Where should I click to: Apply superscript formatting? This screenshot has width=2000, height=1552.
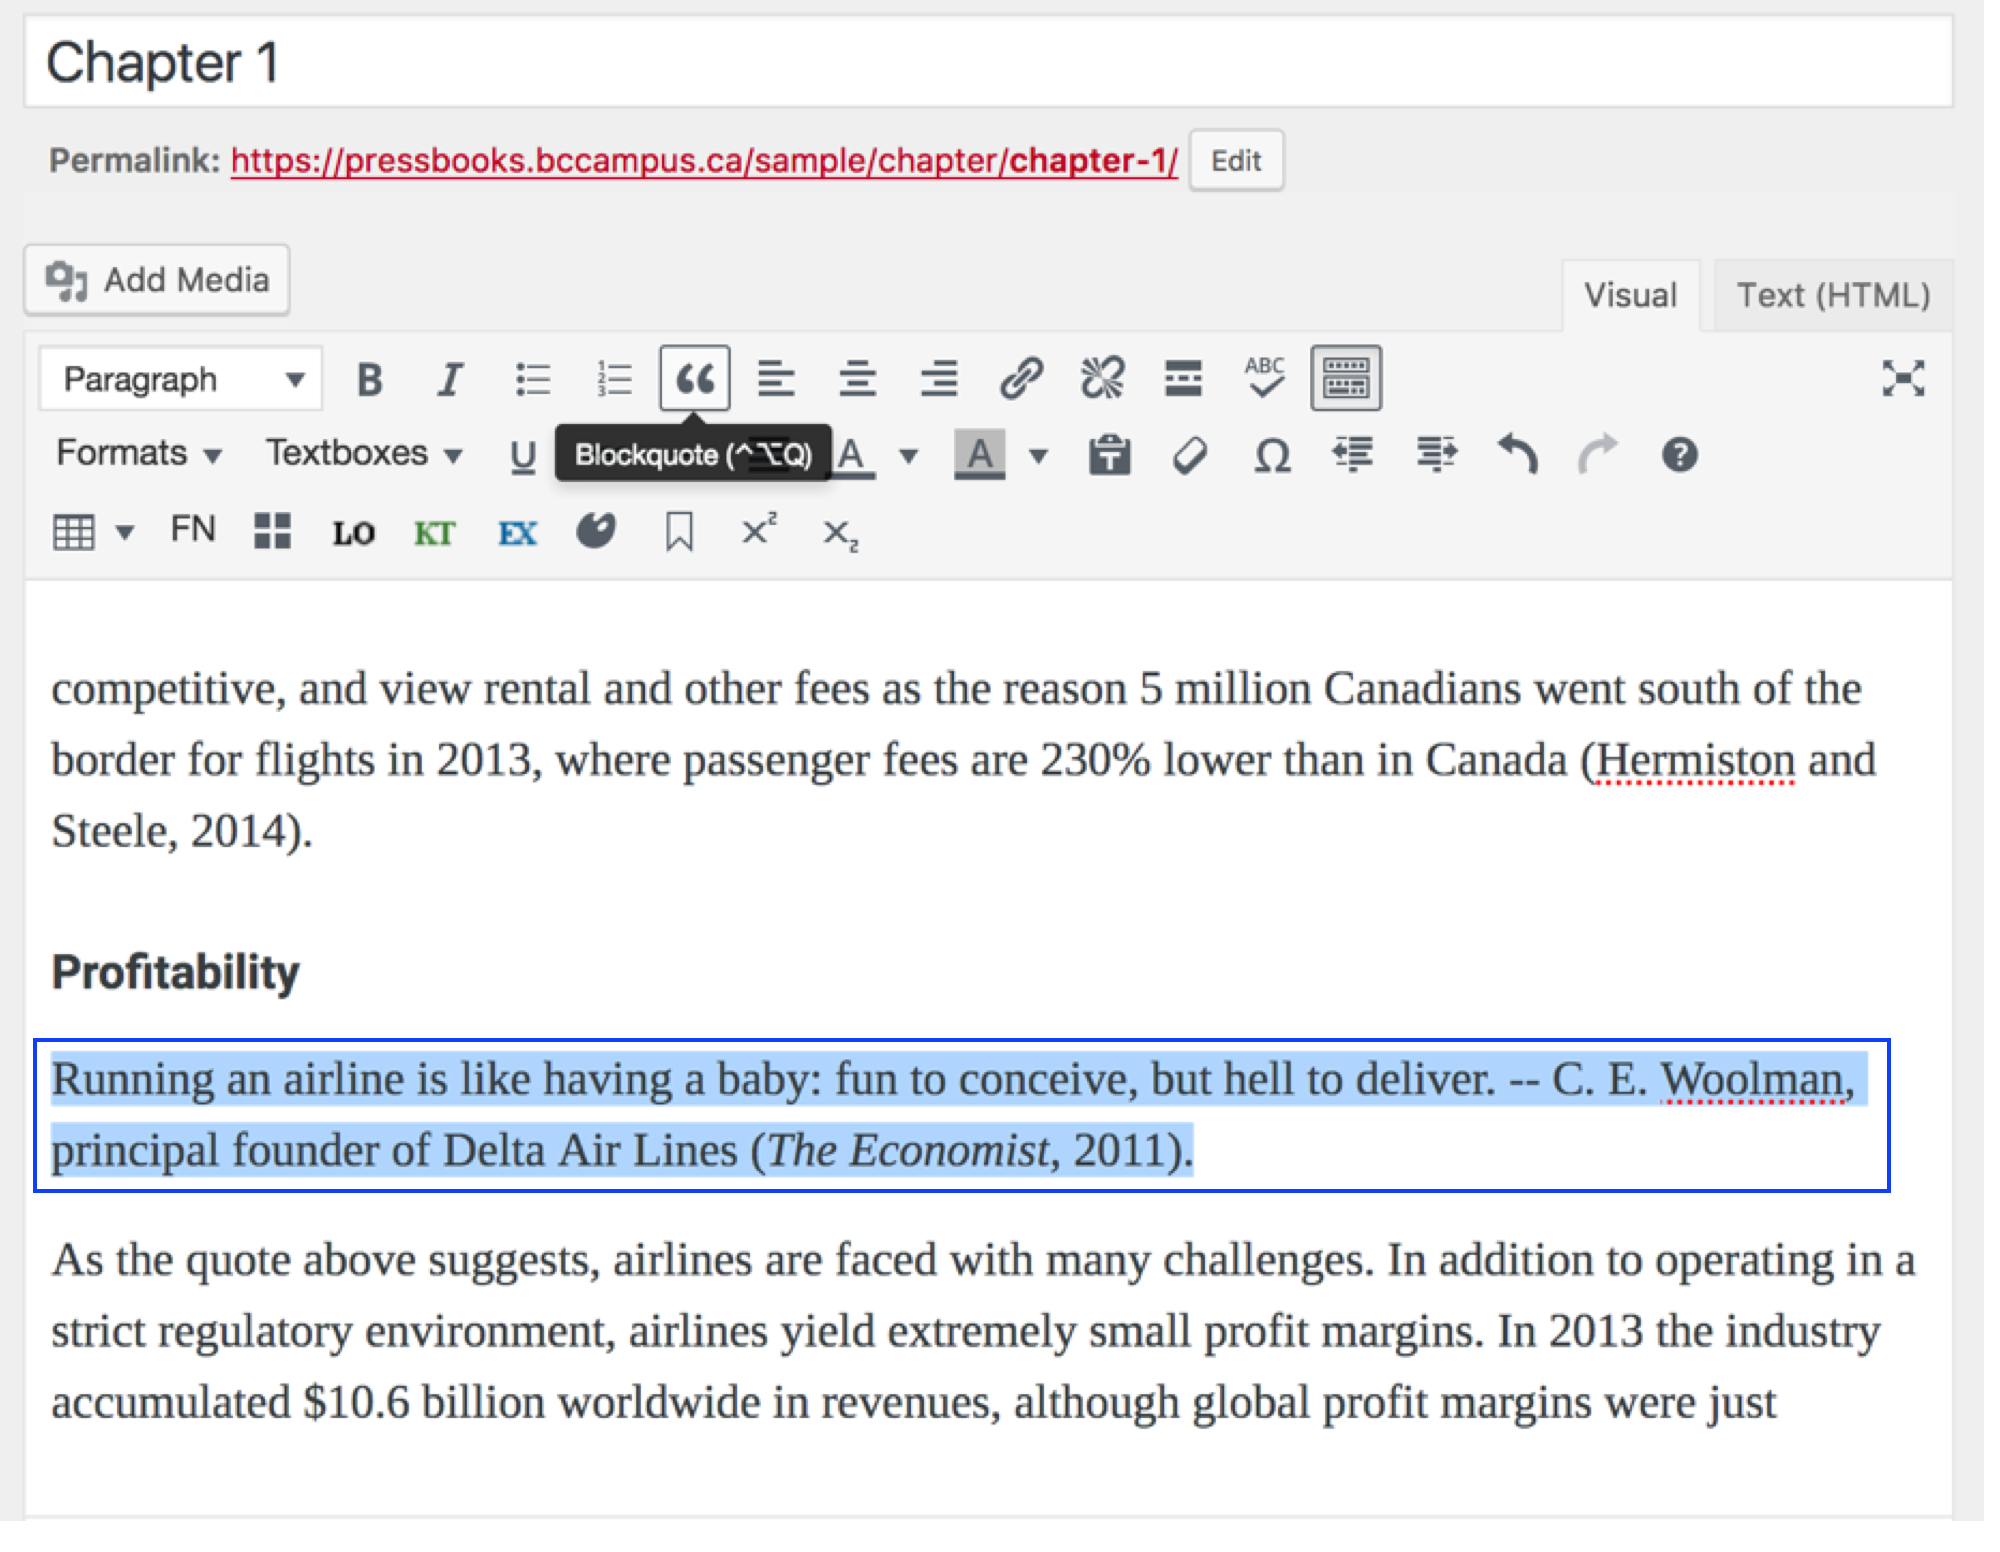[x=759, y=530]
